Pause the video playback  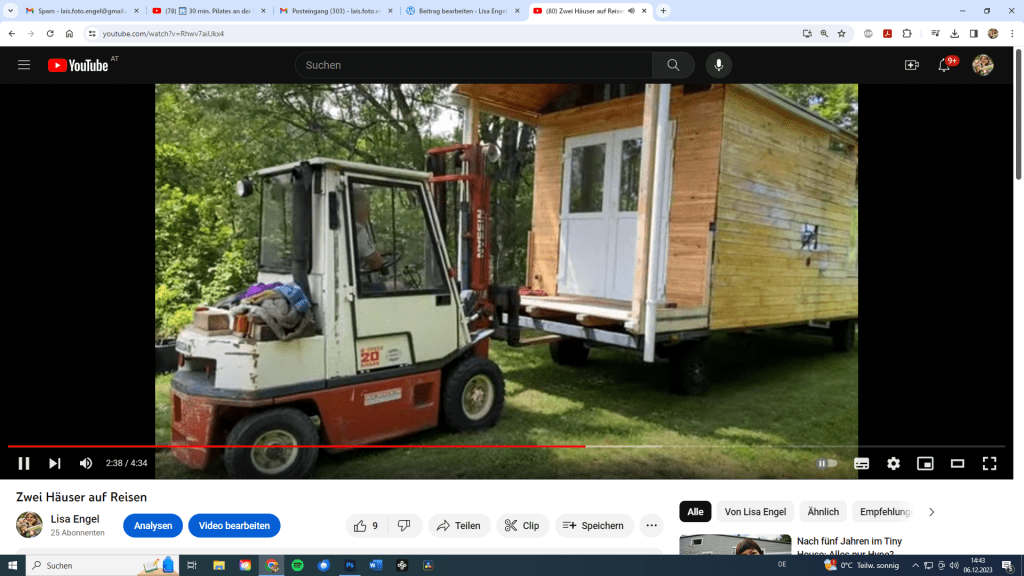click(24, 463)
